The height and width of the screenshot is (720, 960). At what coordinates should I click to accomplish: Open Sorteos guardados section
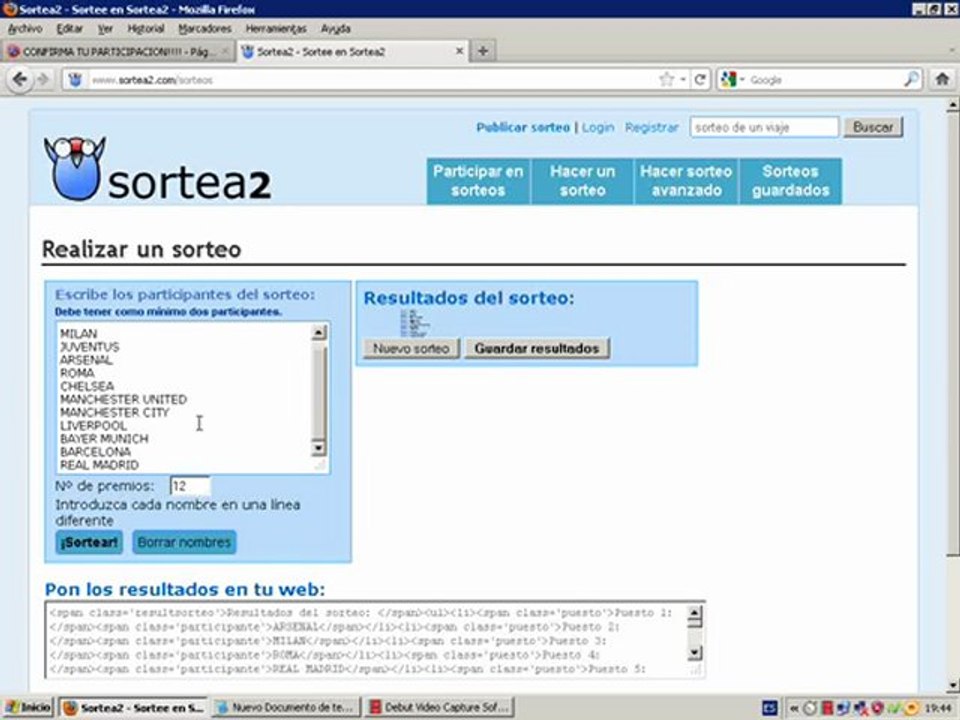[x=790, y=181]
